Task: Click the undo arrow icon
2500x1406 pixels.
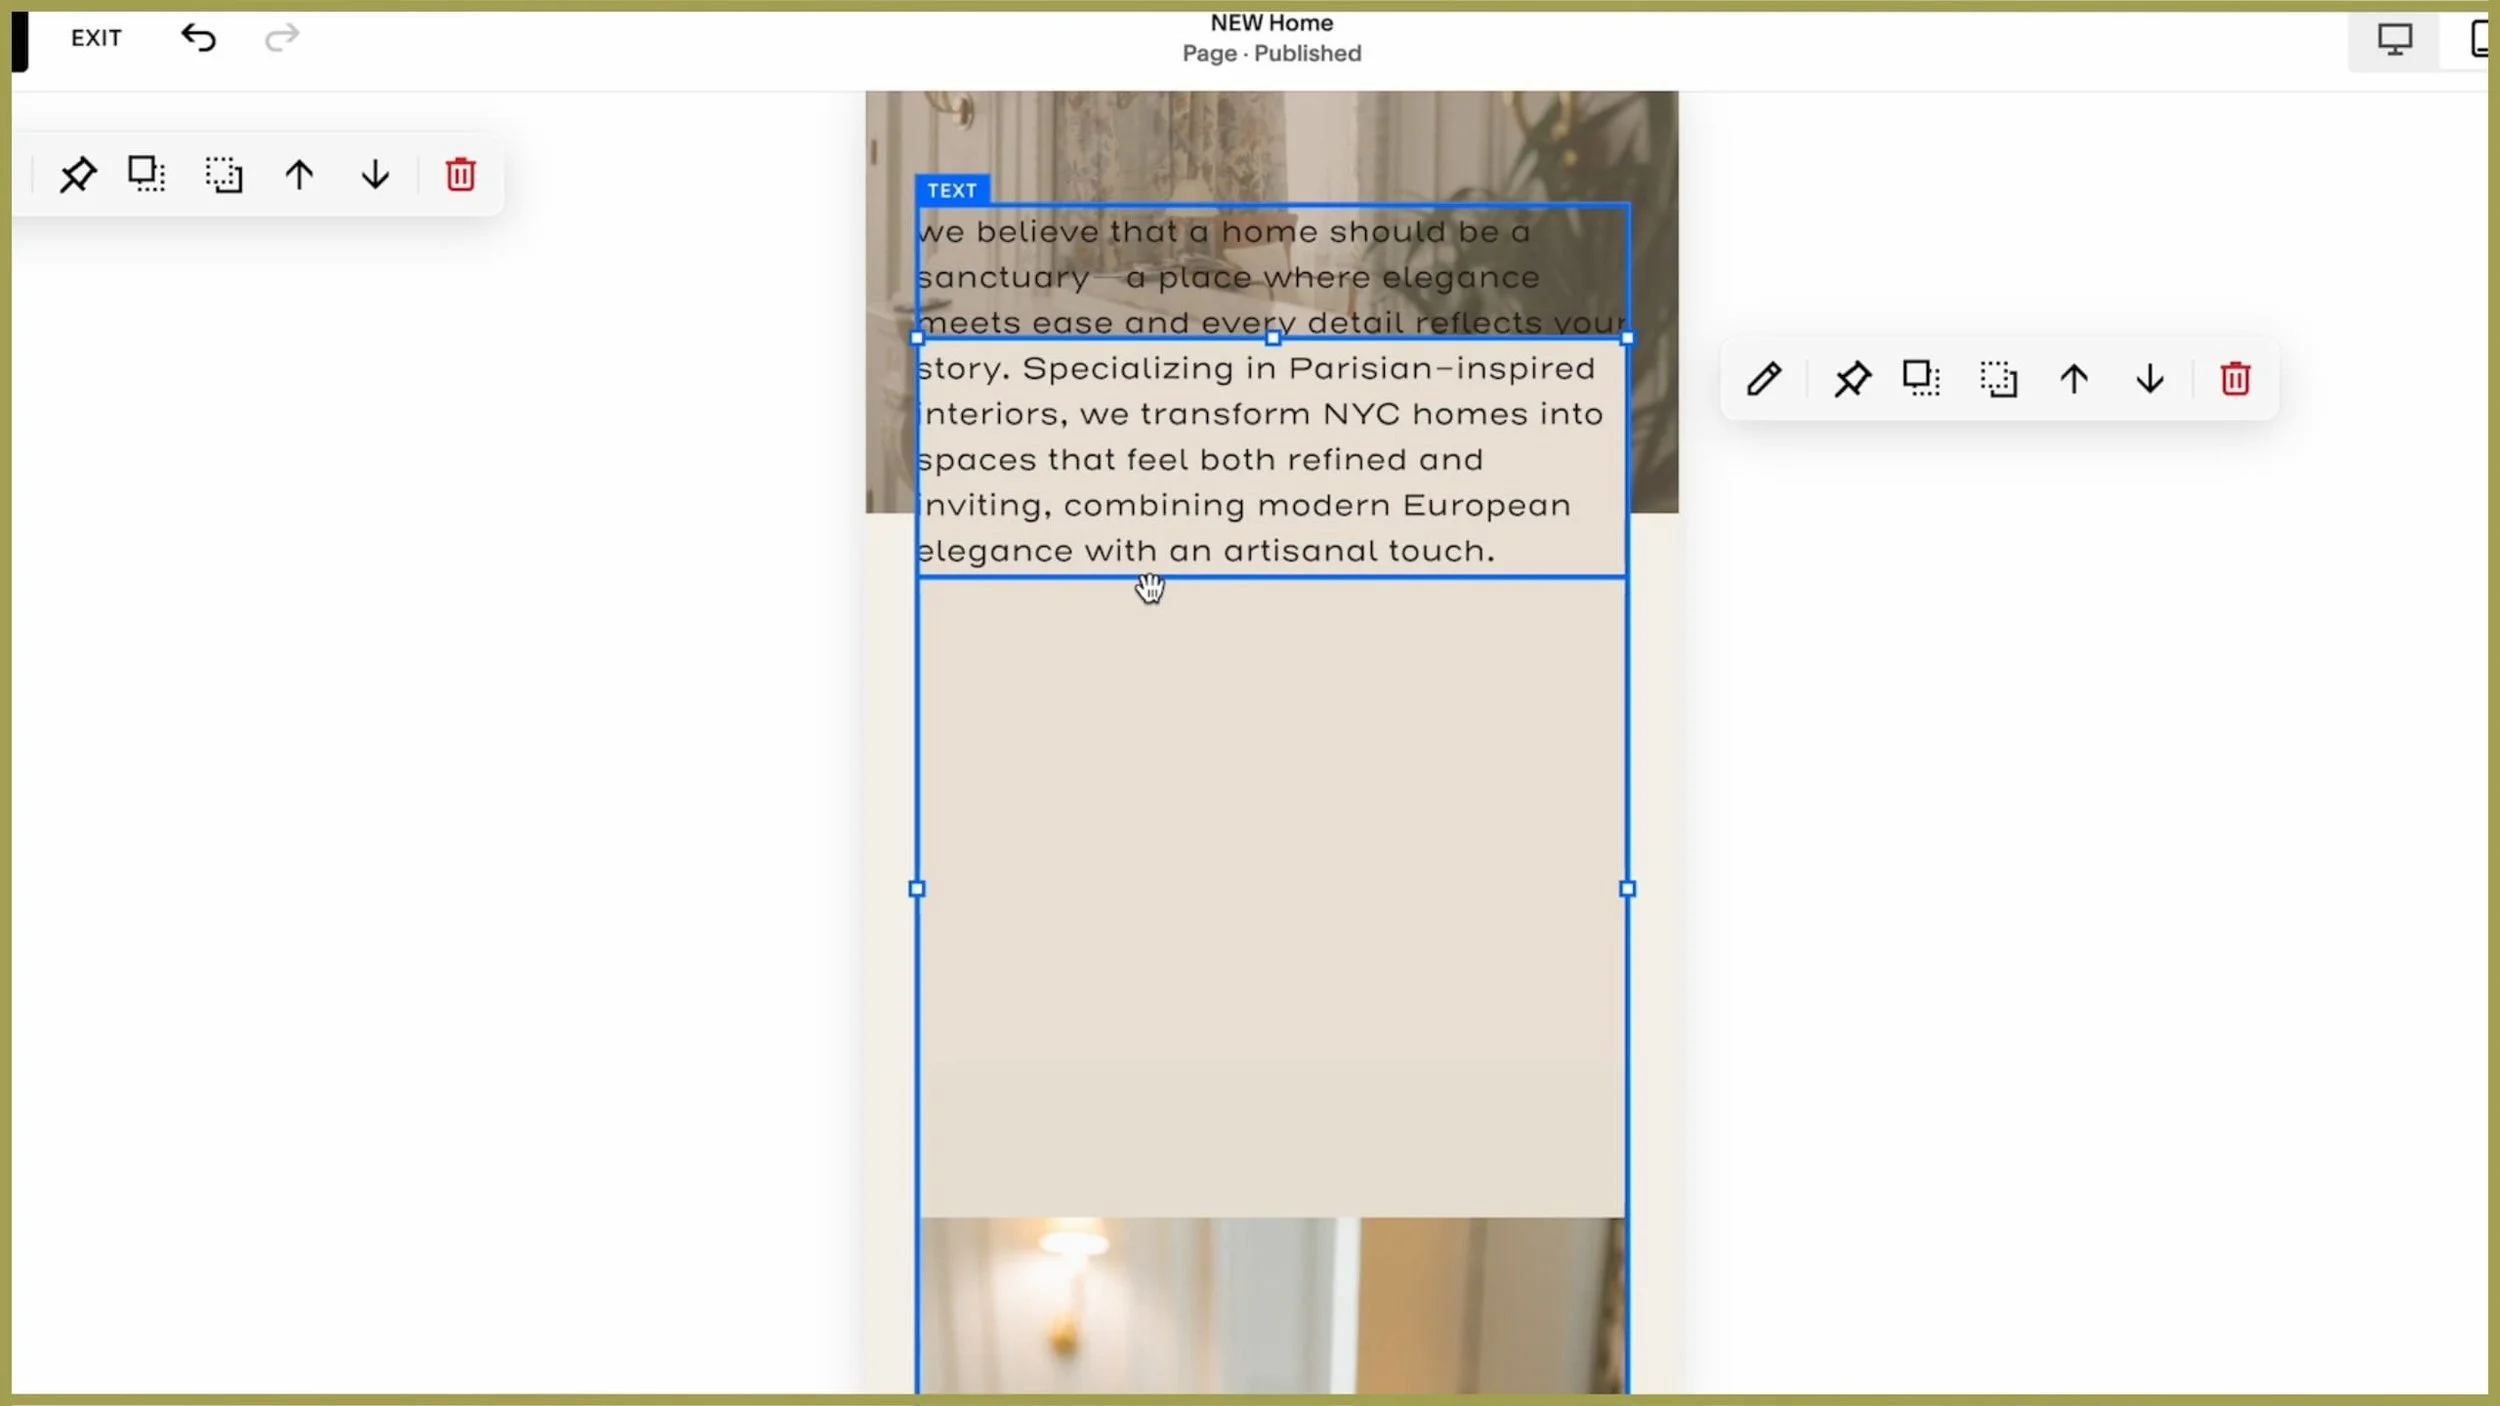Action: point(199,38)
